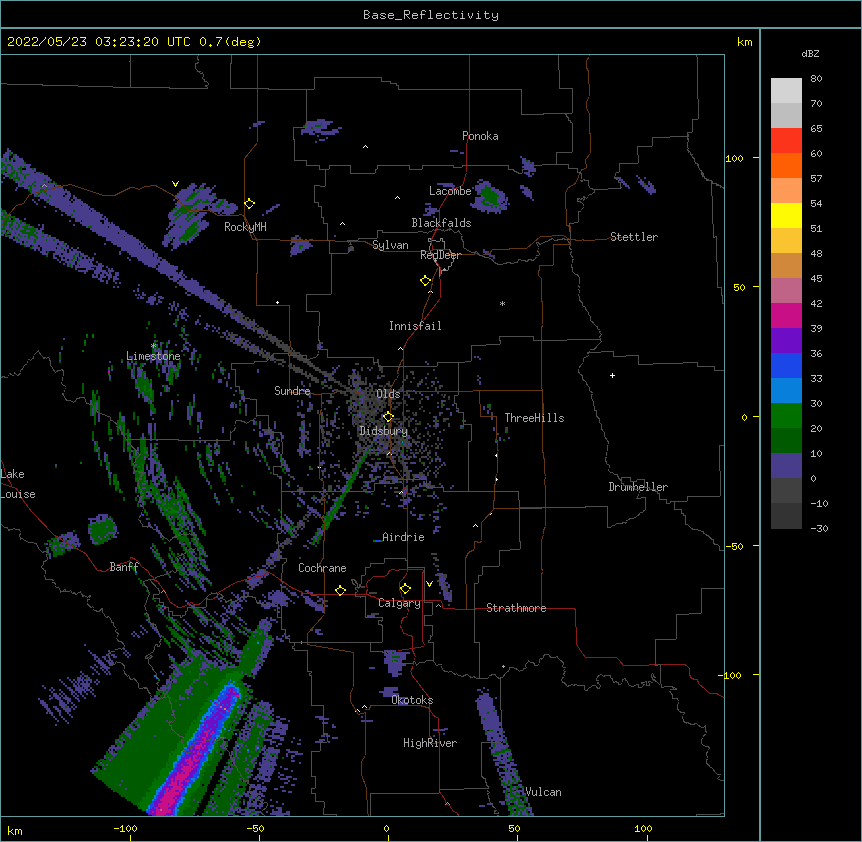Click the Drumheller city label
The height and width of the screenshot is (842, 862).
(638, 487)
